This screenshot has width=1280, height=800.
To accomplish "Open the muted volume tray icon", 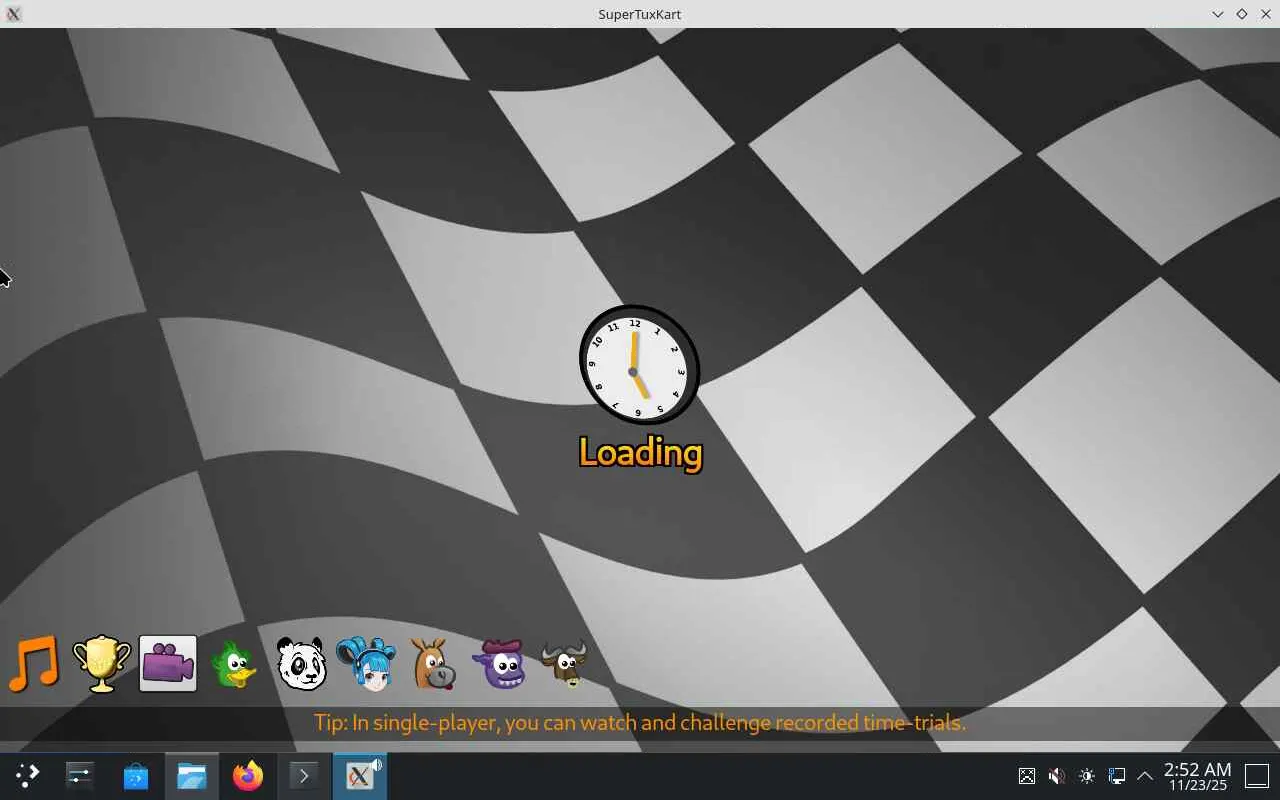I will click(1057, 775).
